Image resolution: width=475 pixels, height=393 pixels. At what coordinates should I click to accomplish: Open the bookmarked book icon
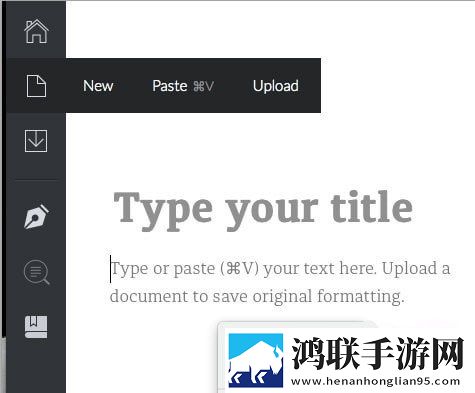pos(36,327)
